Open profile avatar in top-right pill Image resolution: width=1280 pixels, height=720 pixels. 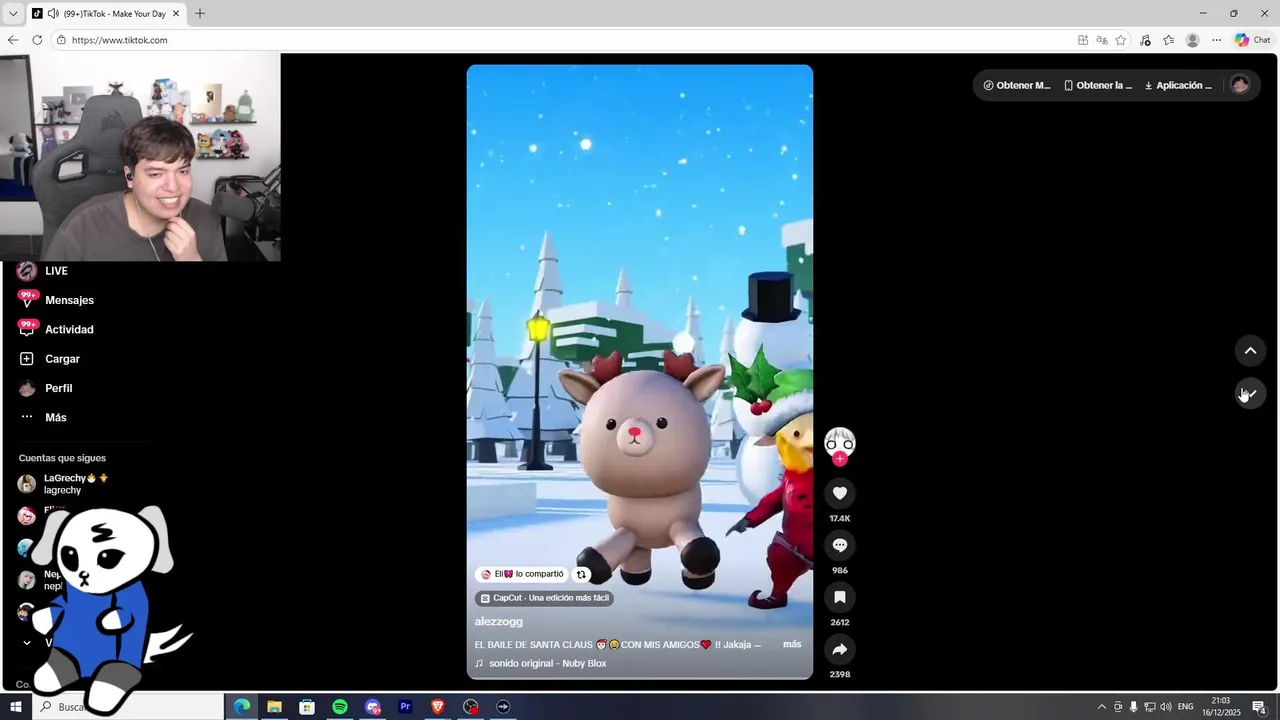[1240, 85]
